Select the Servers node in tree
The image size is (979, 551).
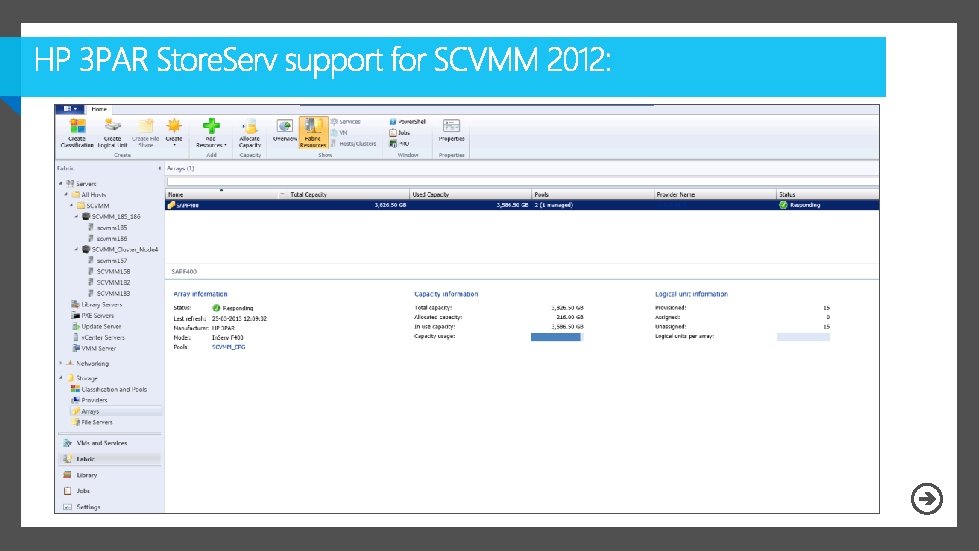(81, 183)
